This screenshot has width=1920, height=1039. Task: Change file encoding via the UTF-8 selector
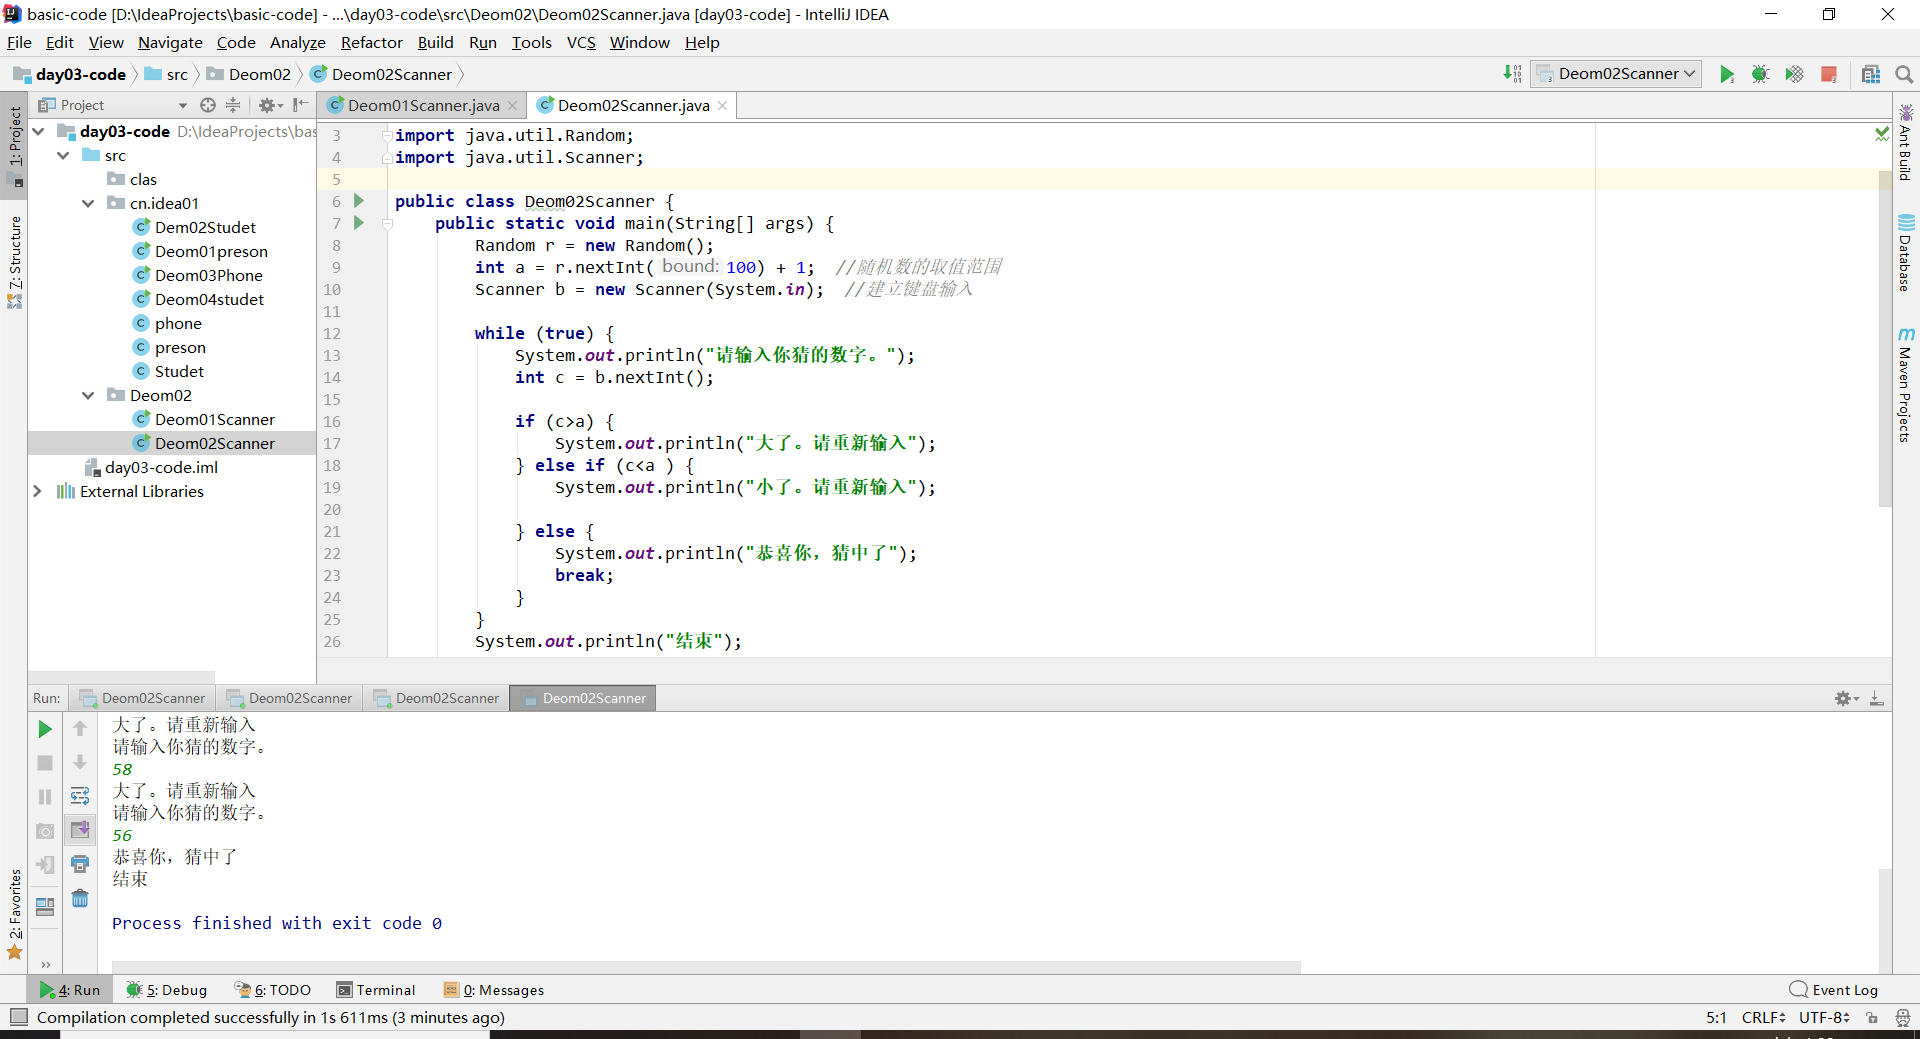(1824, 1017)
